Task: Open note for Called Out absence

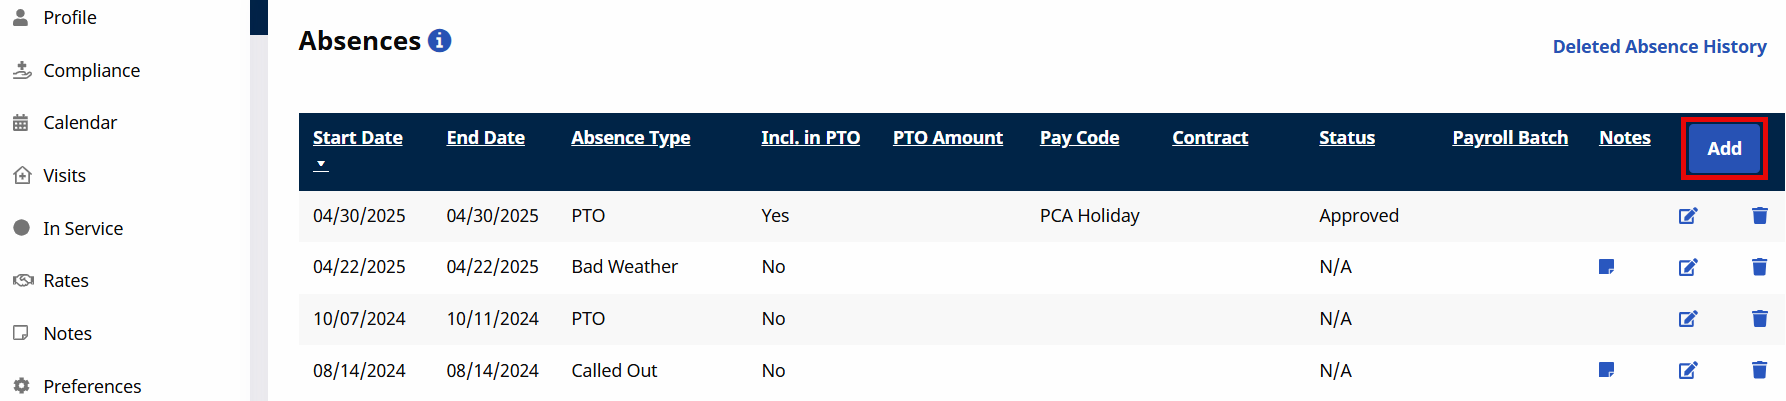Action: (x=1607, y=370)
